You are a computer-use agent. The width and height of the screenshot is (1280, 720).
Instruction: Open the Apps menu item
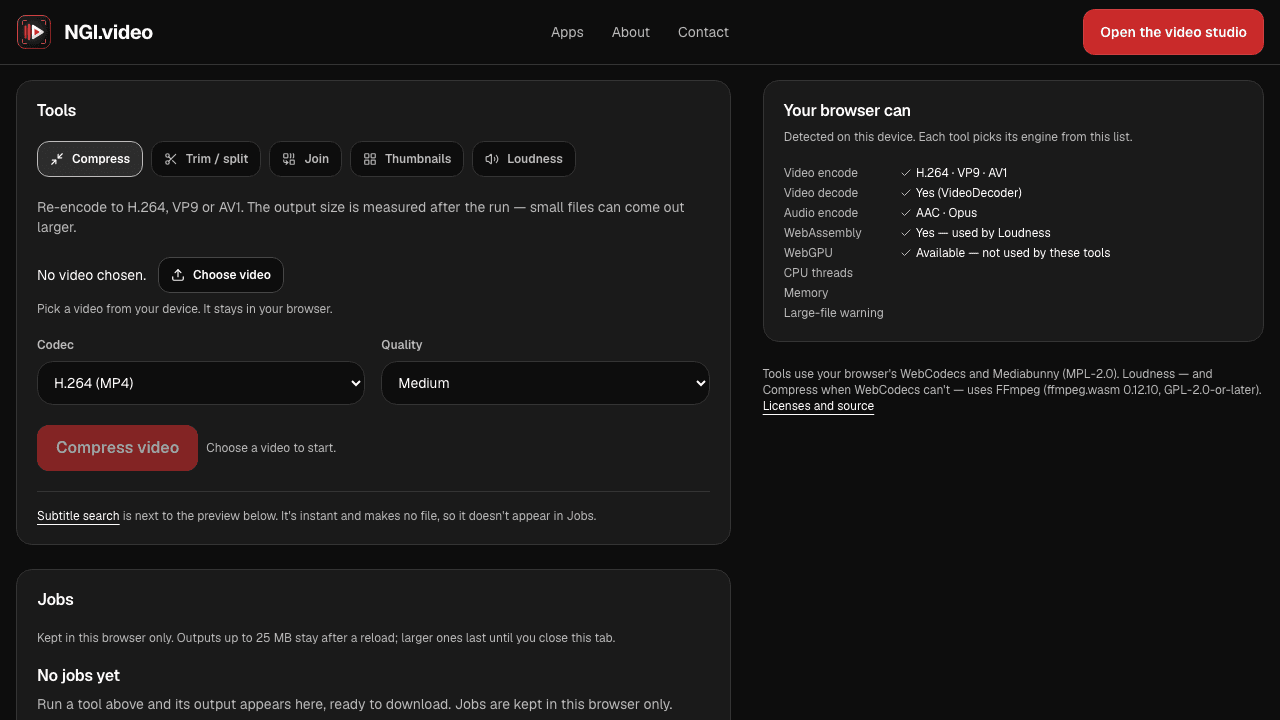(567, 32)
